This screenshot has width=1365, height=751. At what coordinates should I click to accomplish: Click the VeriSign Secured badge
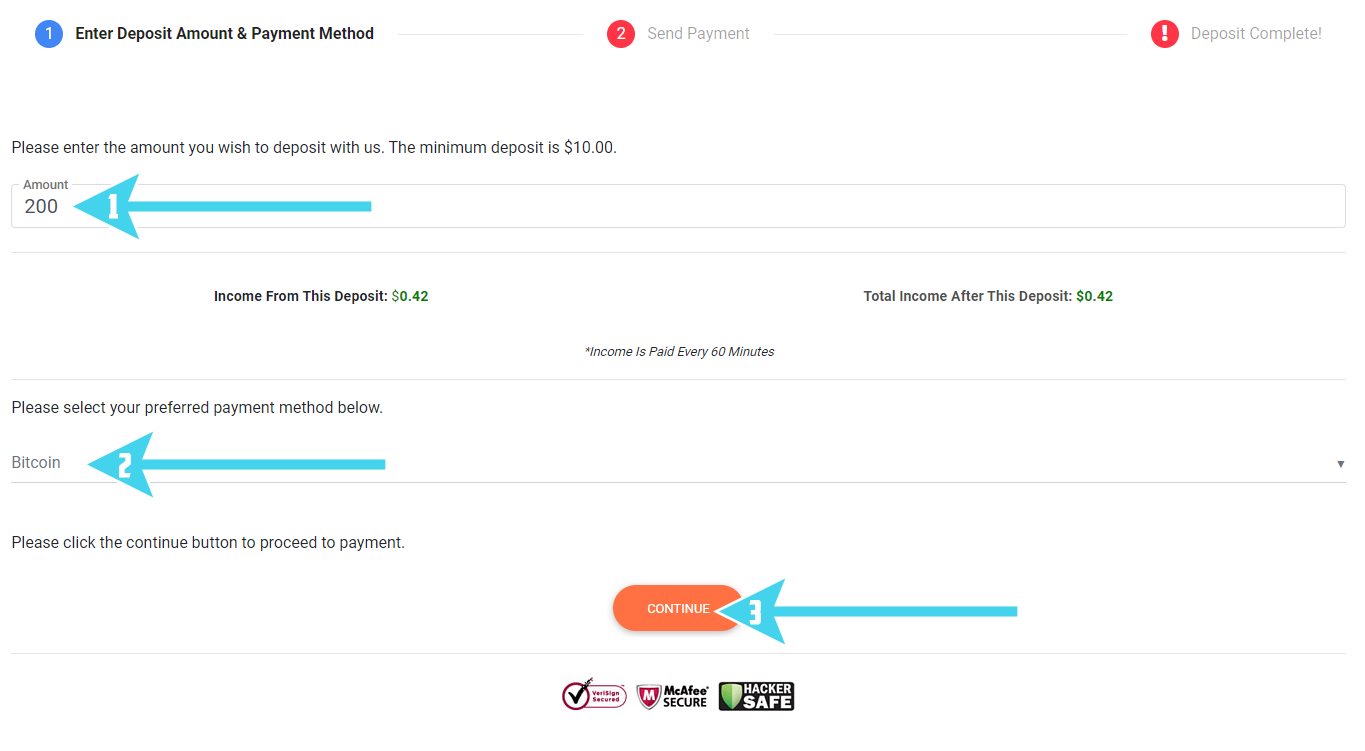click(x=594, y=695)
